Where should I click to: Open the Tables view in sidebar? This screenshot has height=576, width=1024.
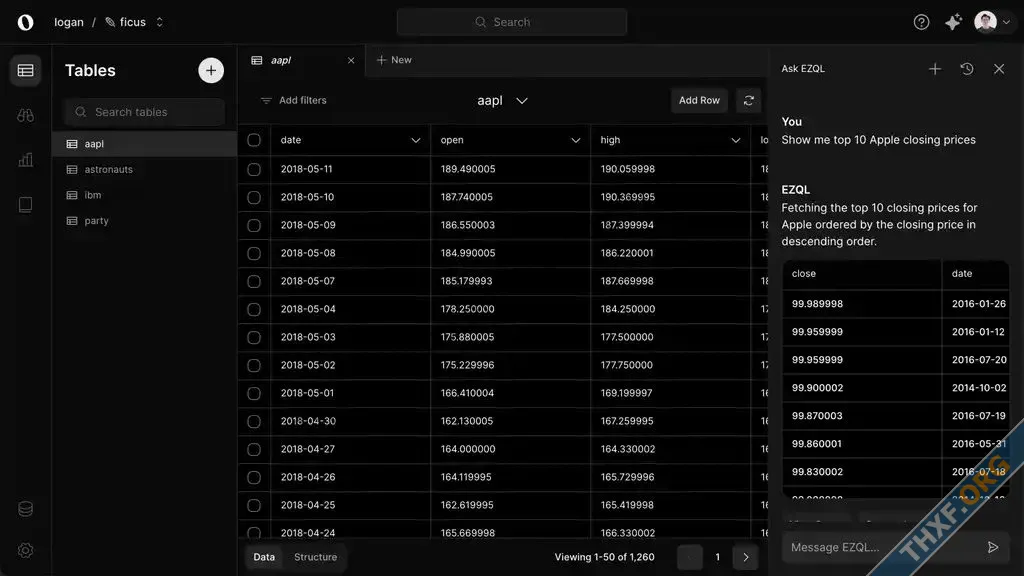[x=25, y=71]
